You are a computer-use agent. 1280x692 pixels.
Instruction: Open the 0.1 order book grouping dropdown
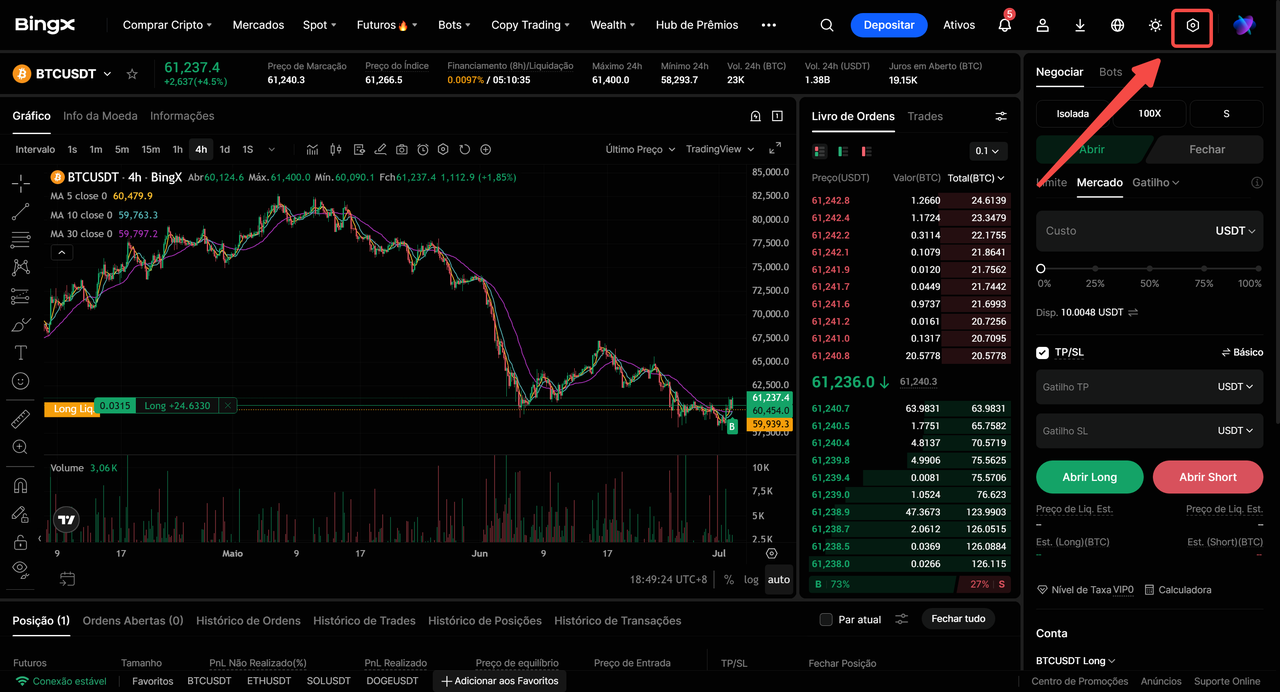pos(988,151)
